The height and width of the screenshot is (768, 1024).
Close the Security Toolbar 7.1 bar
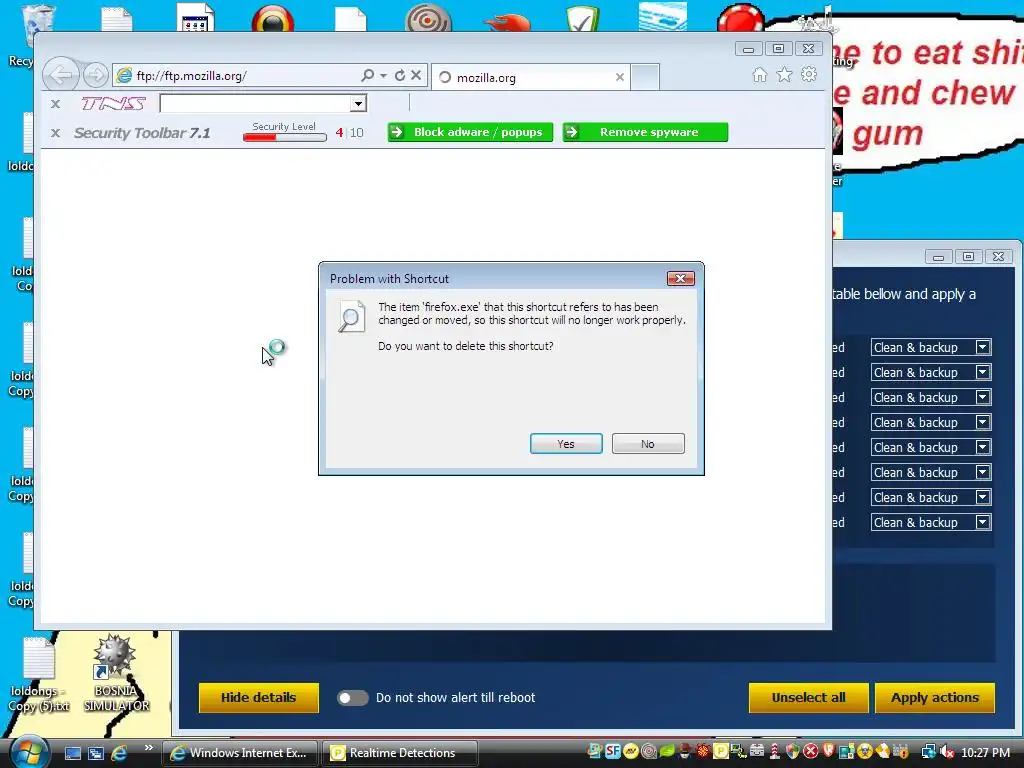coord(56,133)
